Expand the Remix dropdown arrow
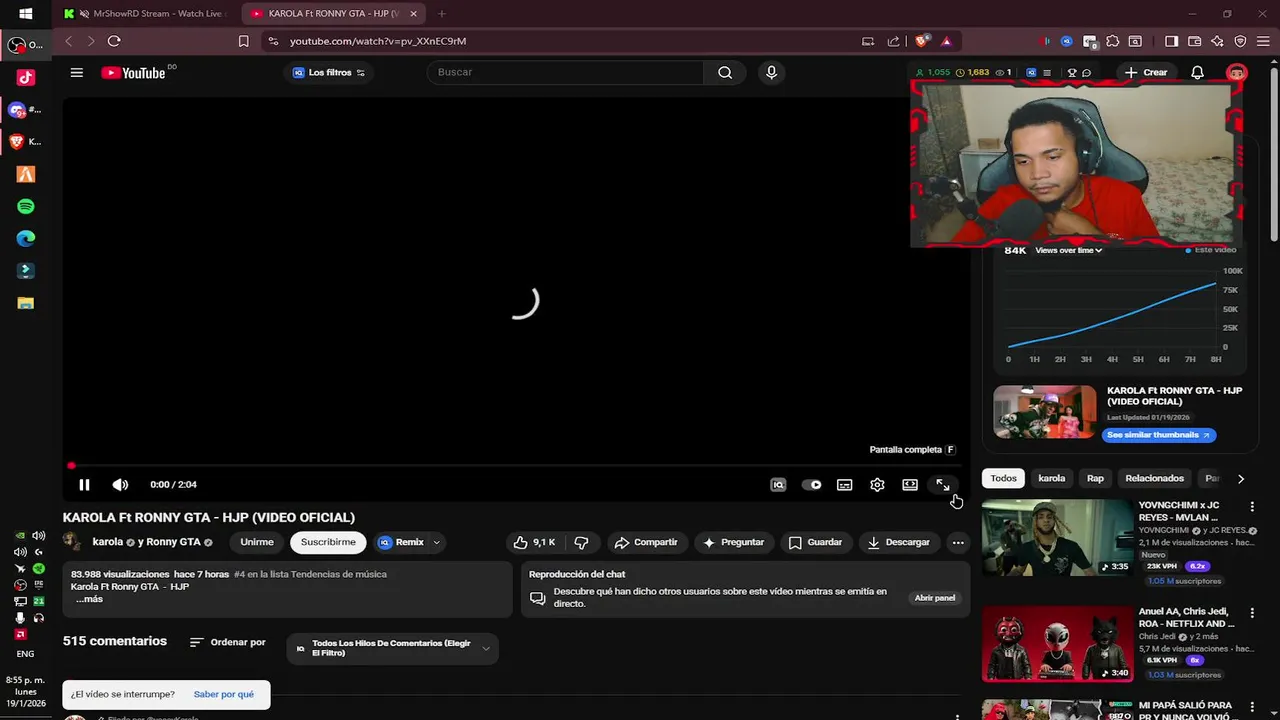Viewport: 1280px width, 720px height. [436, 542]
